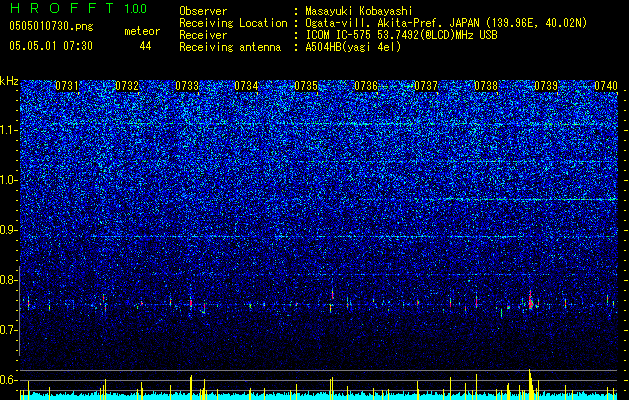Click the 0732 time marker
Viewport: 629px width, 400px height.
coord(127,86)
